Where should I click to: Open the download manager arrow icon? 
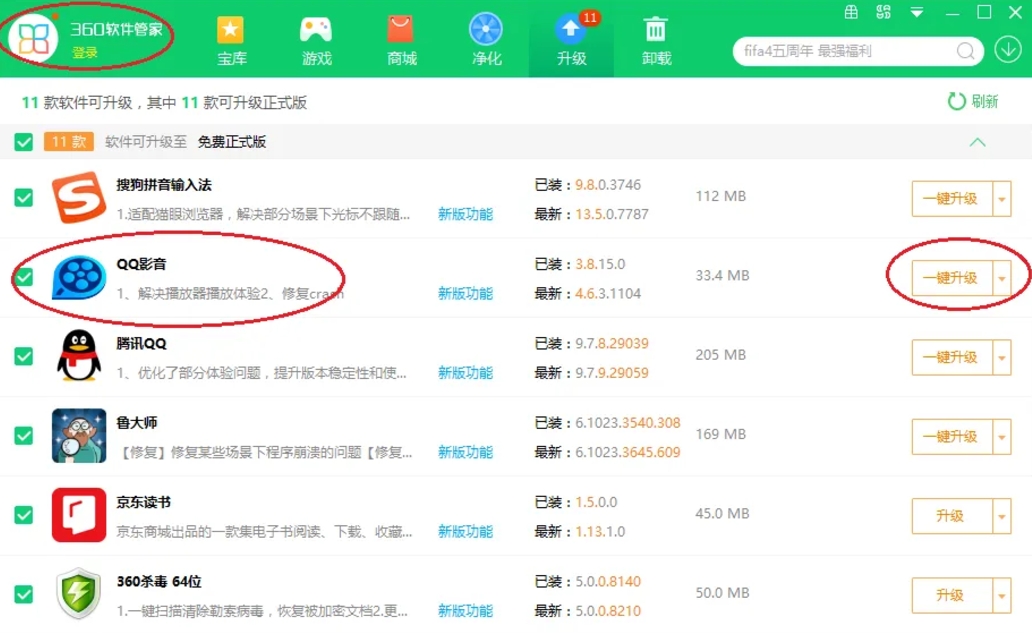pyautogui.click(x=1010, y=50)
